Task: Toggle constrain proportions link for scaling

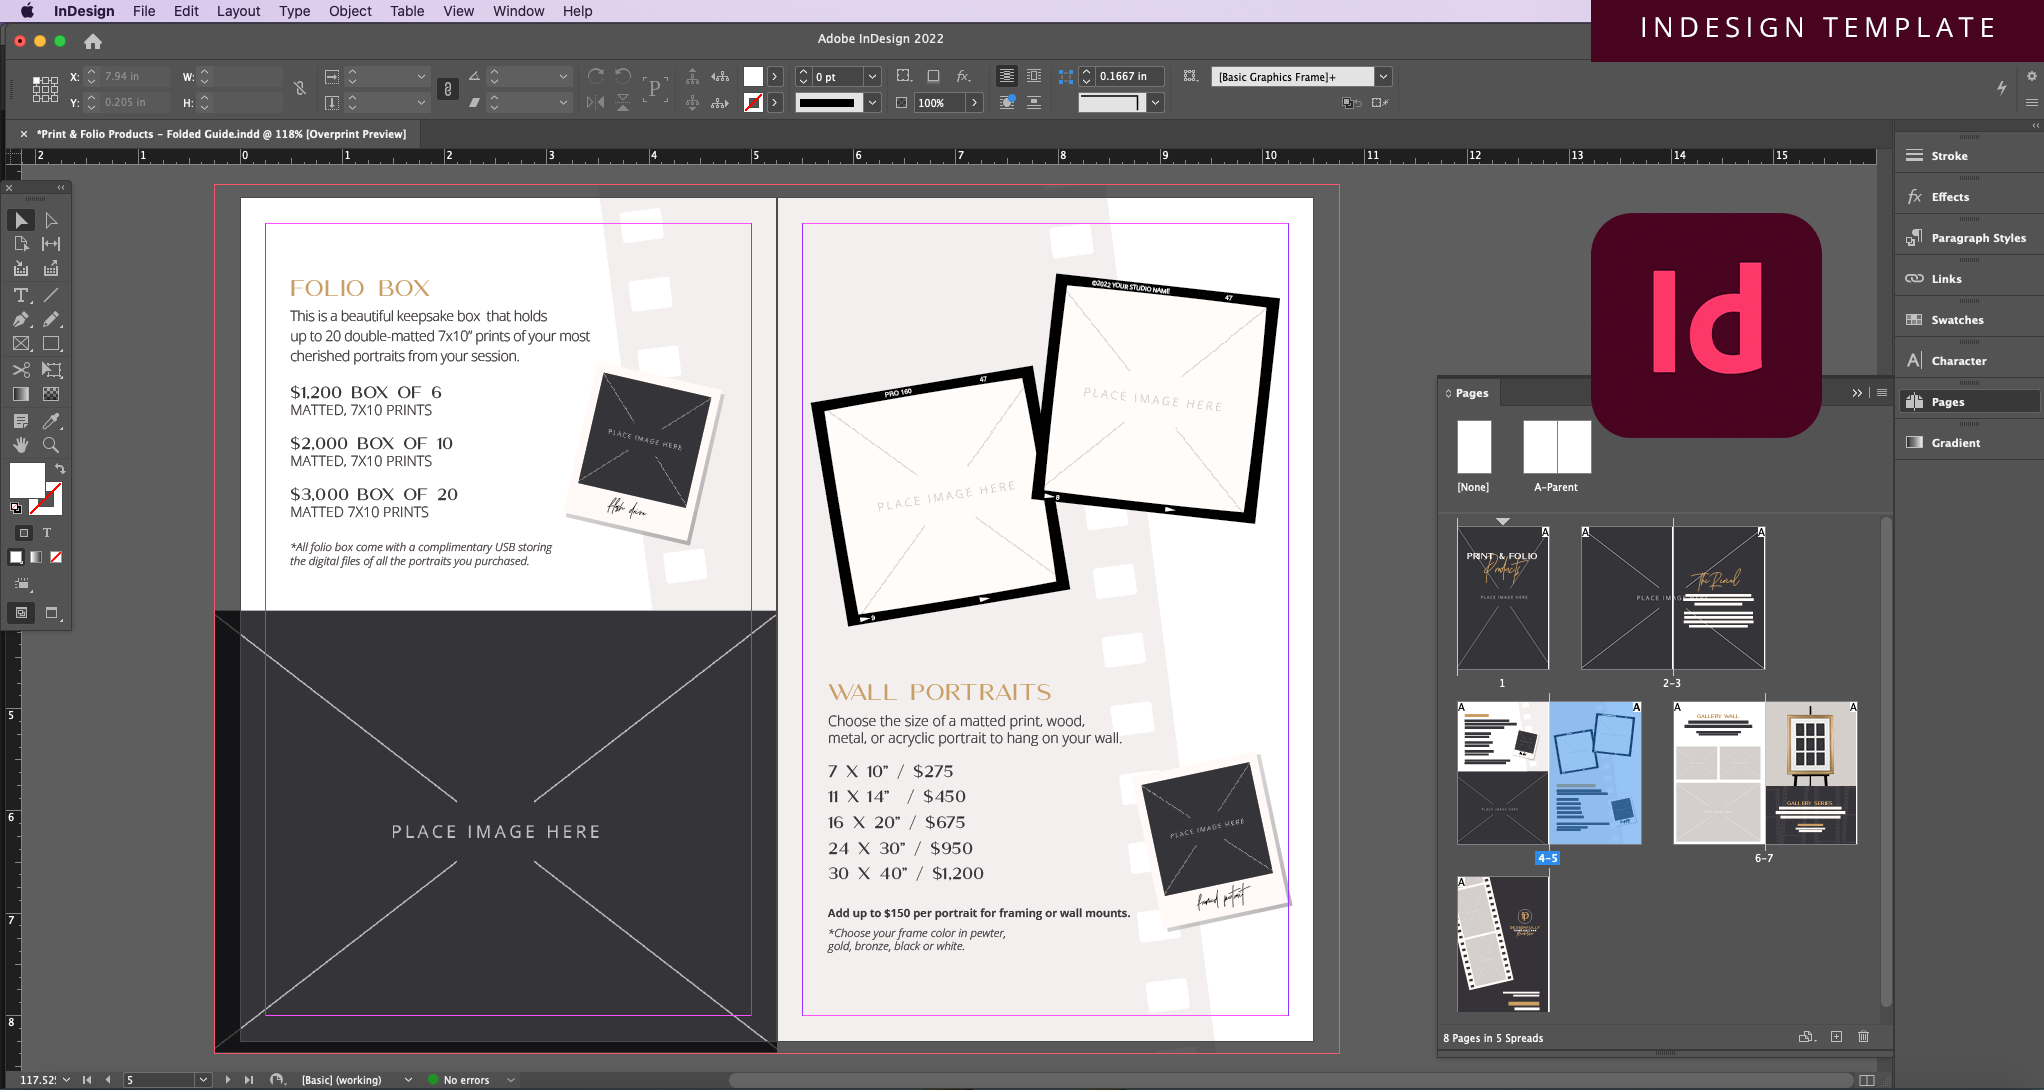Action: 448,88
